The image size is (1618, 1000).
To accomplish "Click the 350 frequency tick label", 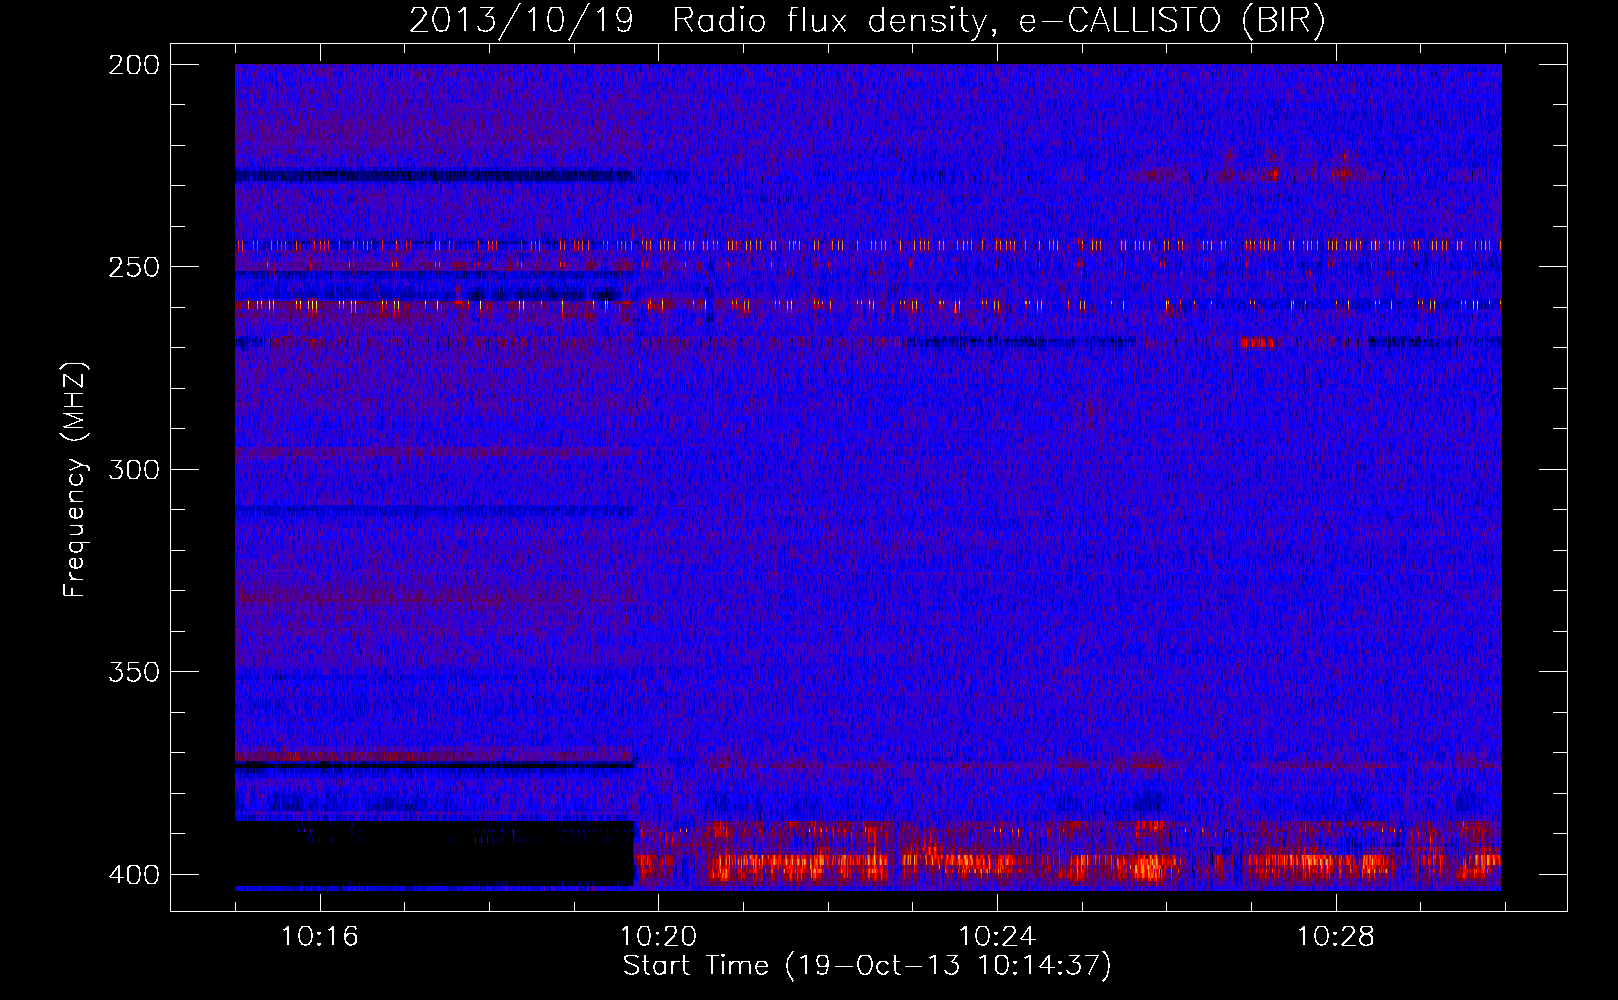I will point(134,672).
